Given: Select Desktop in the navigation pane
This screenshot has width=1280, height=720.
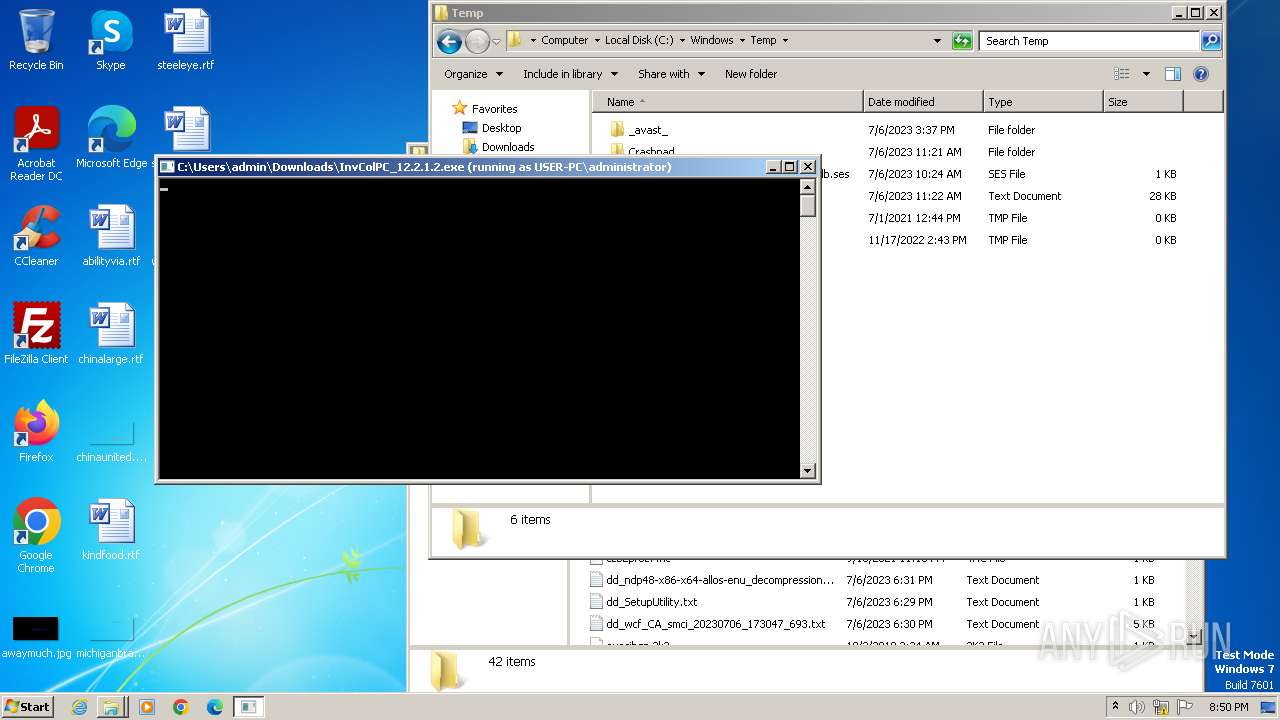Looking at the screenshot, I should (501, 128).
